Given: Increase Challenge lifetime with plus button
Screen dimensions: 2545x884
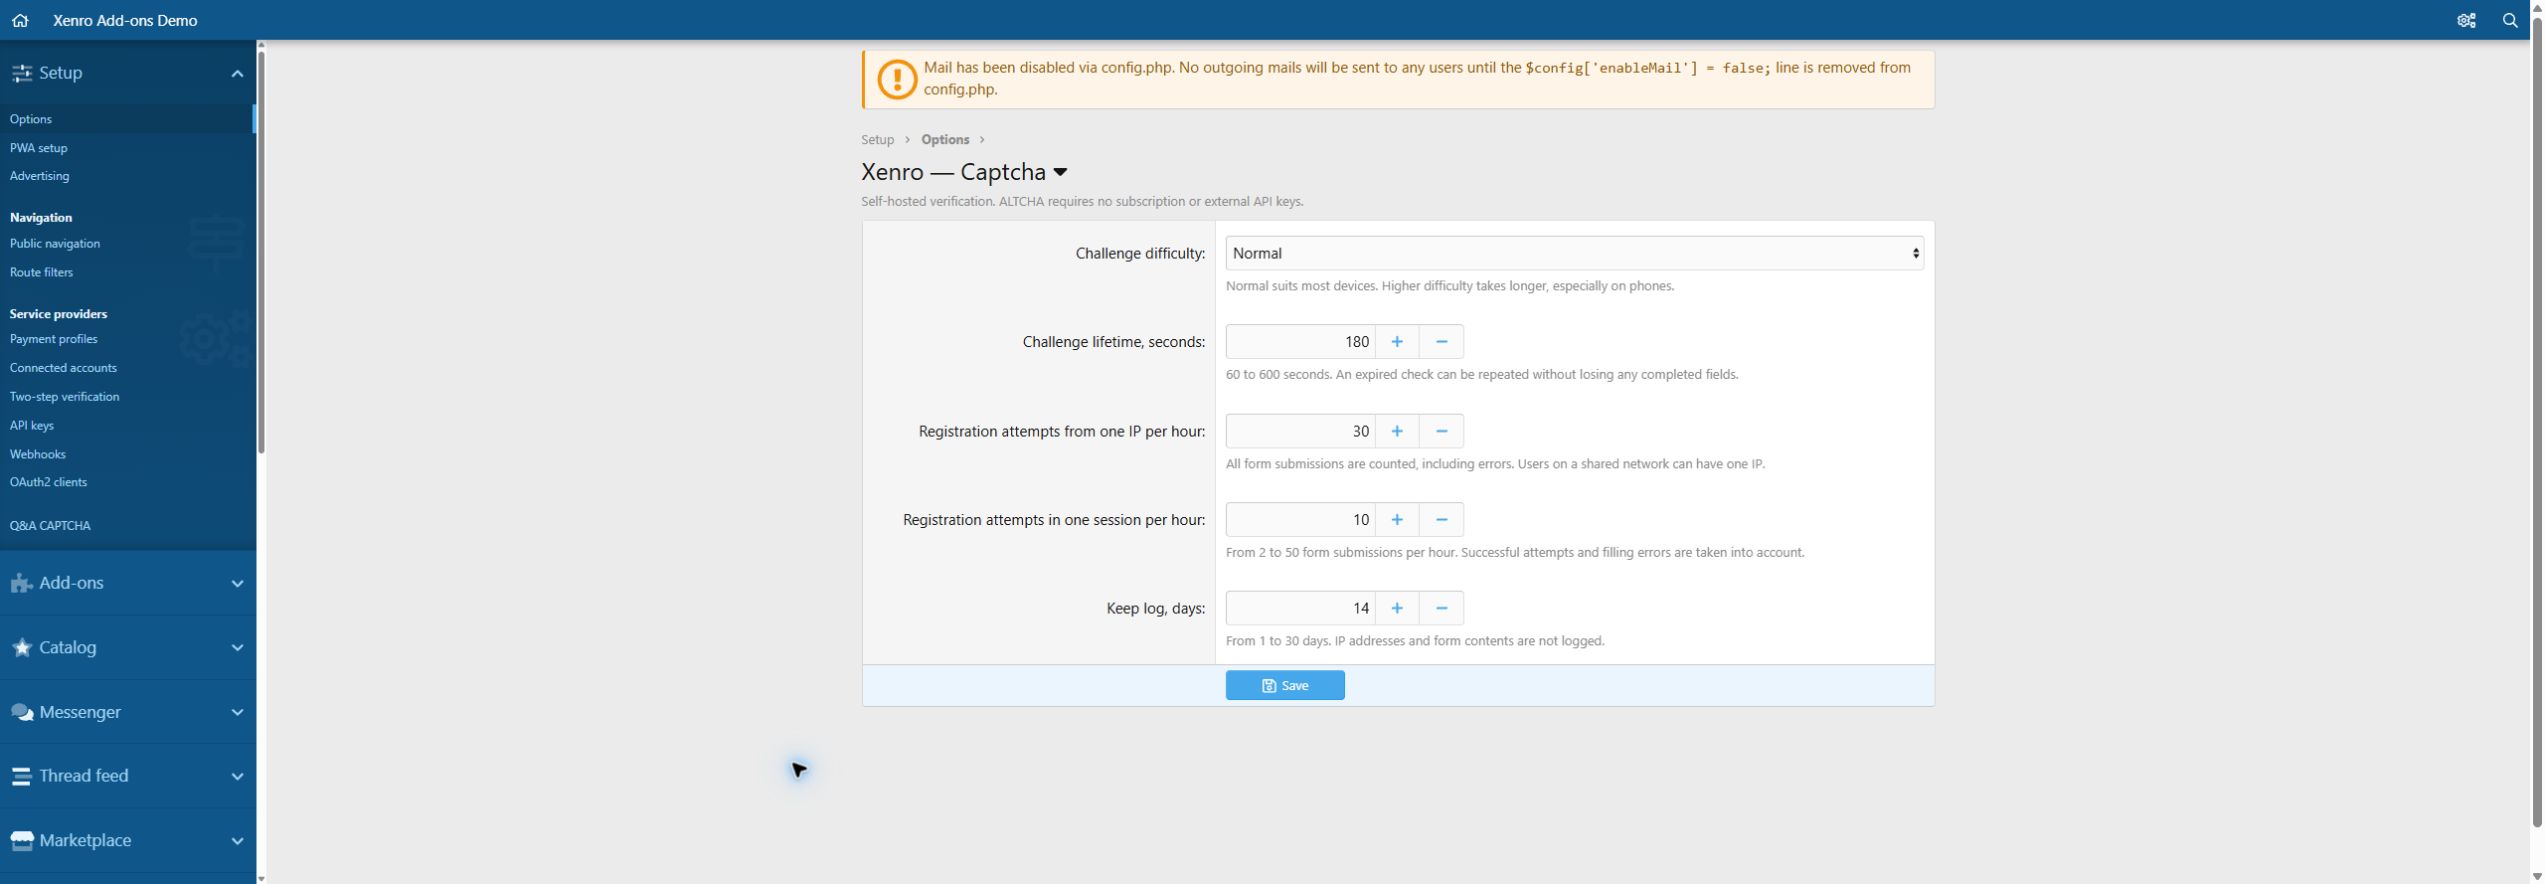Looking at the screenshot, I should pyautogui.click(x=1397, y=342).
